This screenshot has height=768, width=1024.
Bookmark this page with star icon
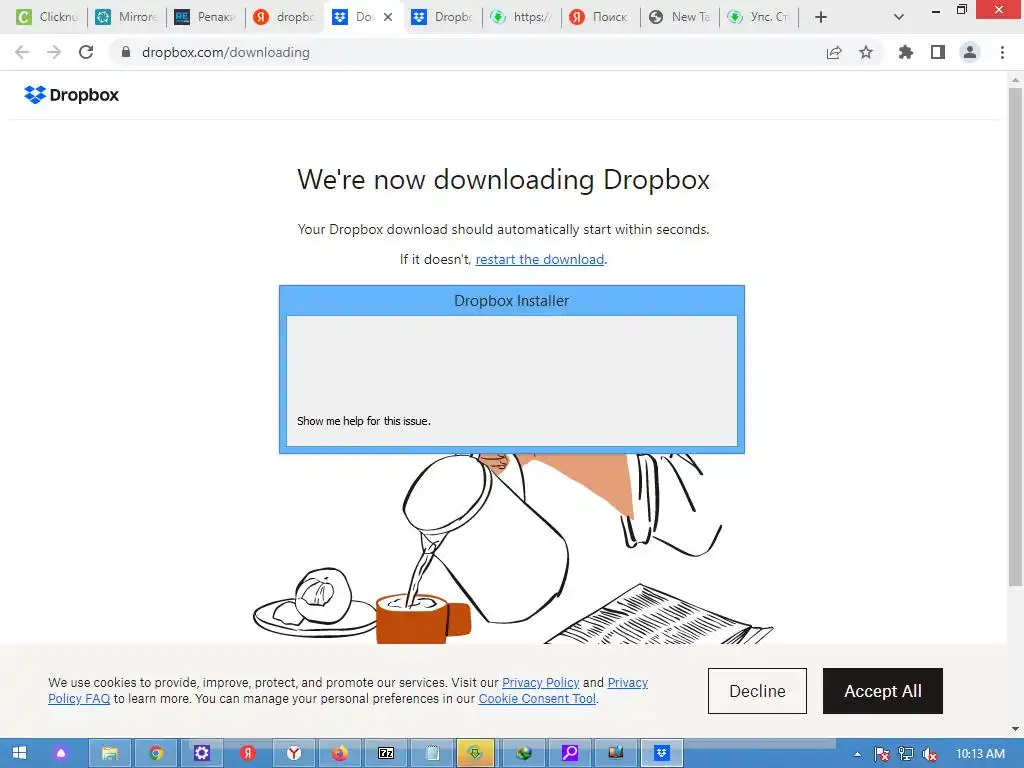pos(866,52)
